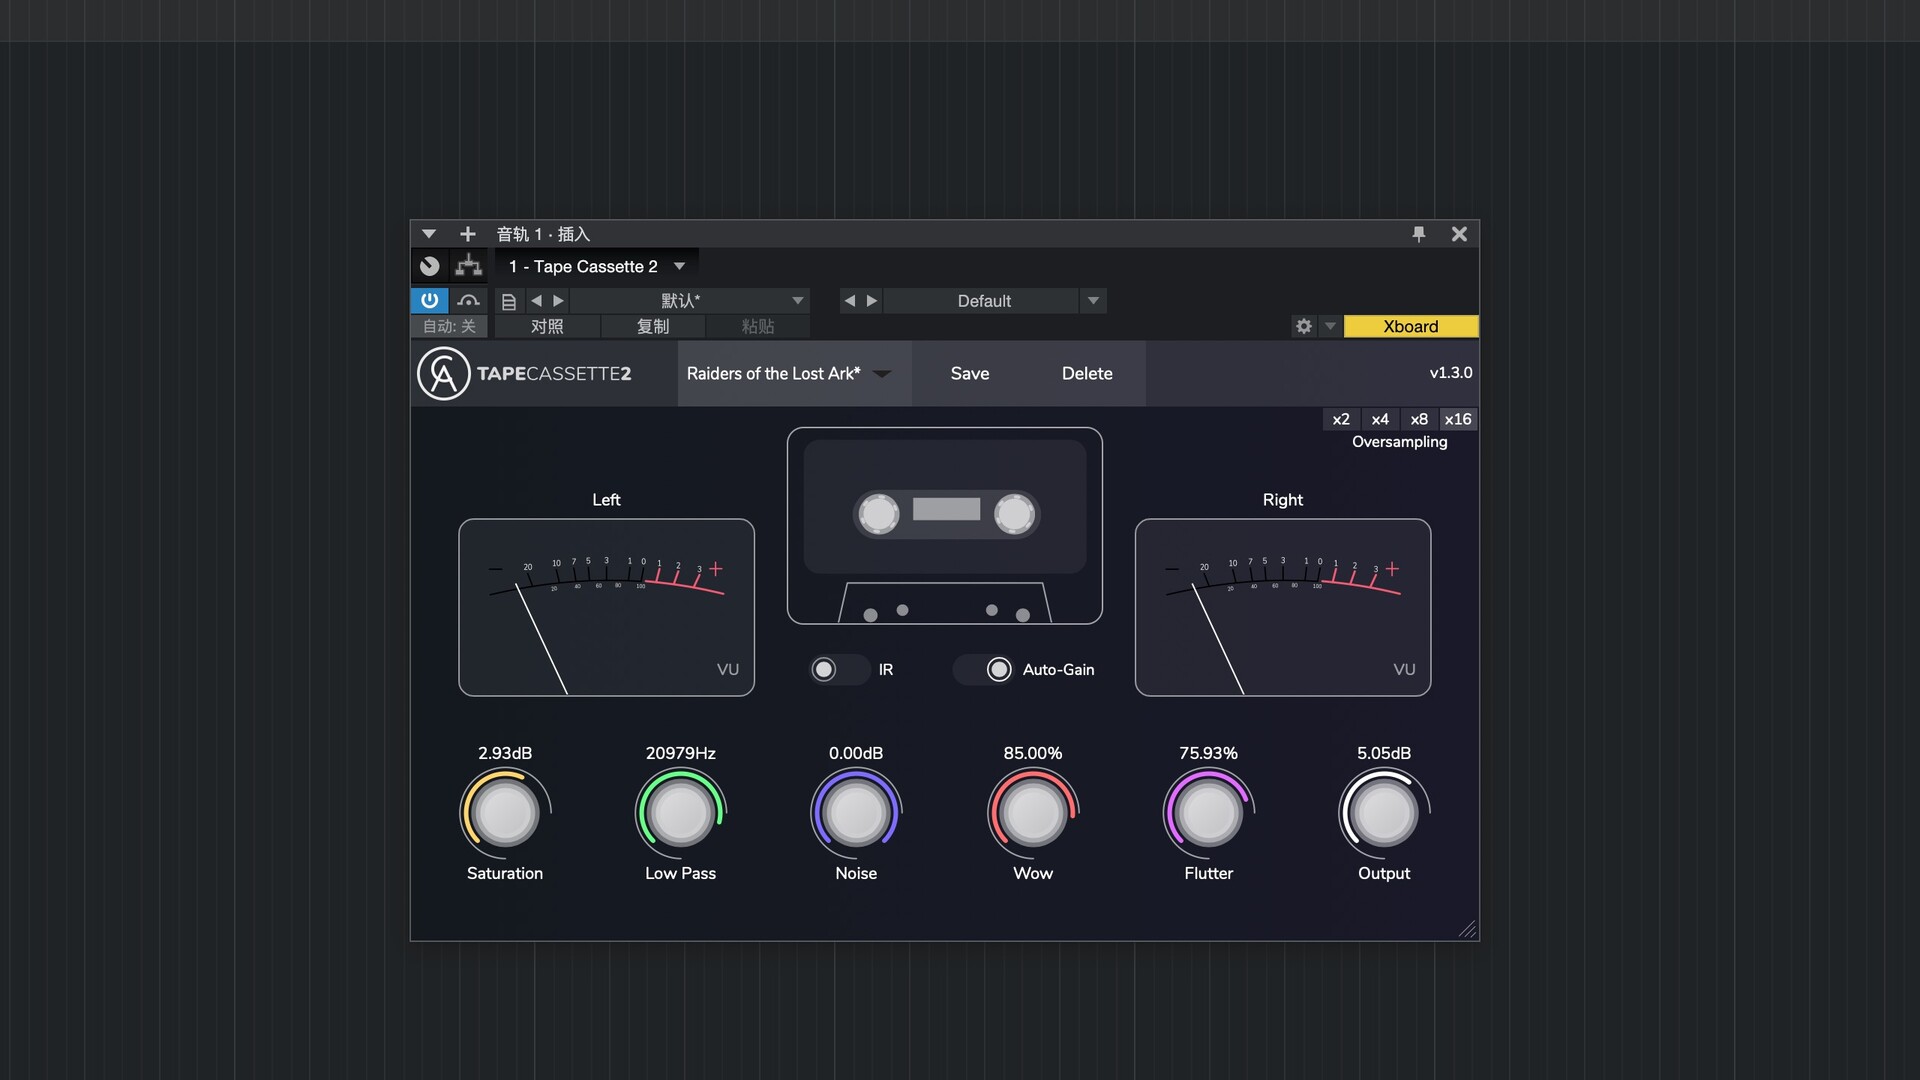
Task: Click the channel routing splitter icon
Action: coord(468,266)
